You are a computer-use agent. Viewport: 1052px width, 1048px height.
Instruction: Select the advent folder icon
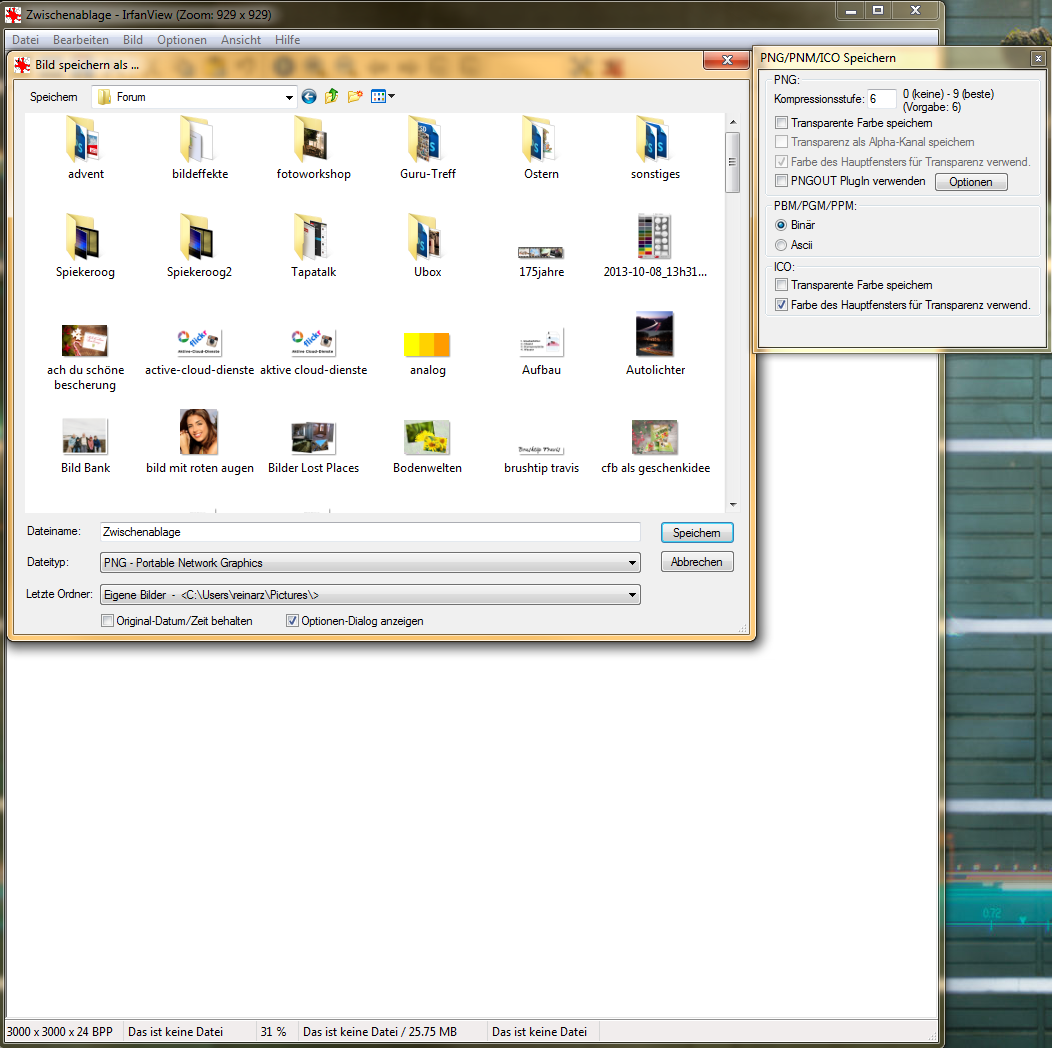tap(85, 140)
